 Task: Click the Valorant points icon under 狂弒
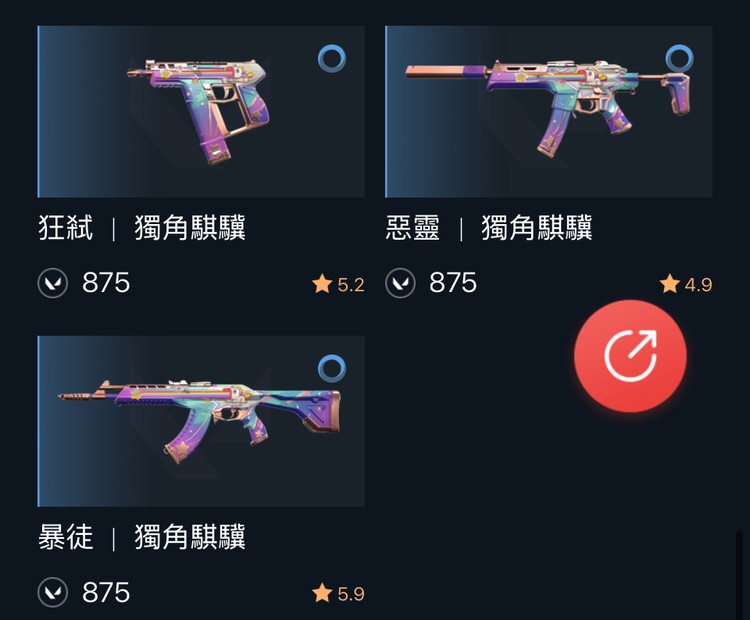coord(53,283)
